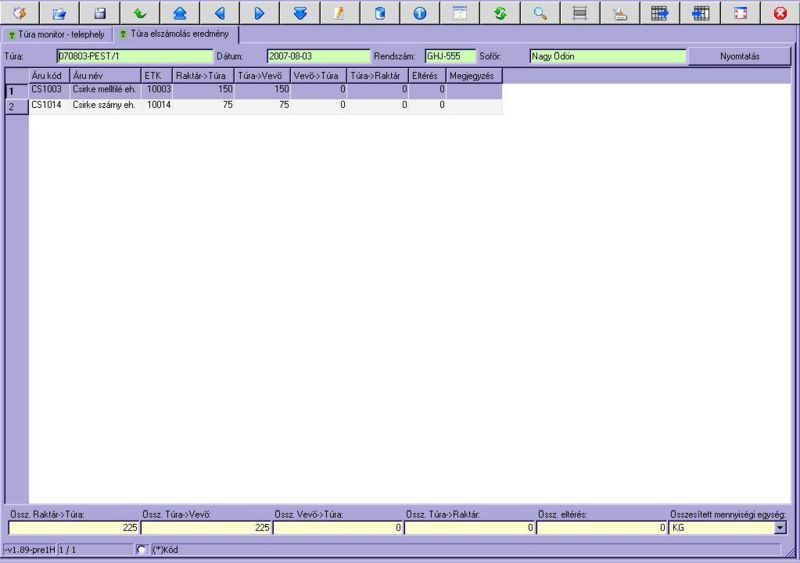Click the Túra field with 070803-PEST/1
Image resolution: width=800 pixels, height=563 pixels.
(135, 56)
